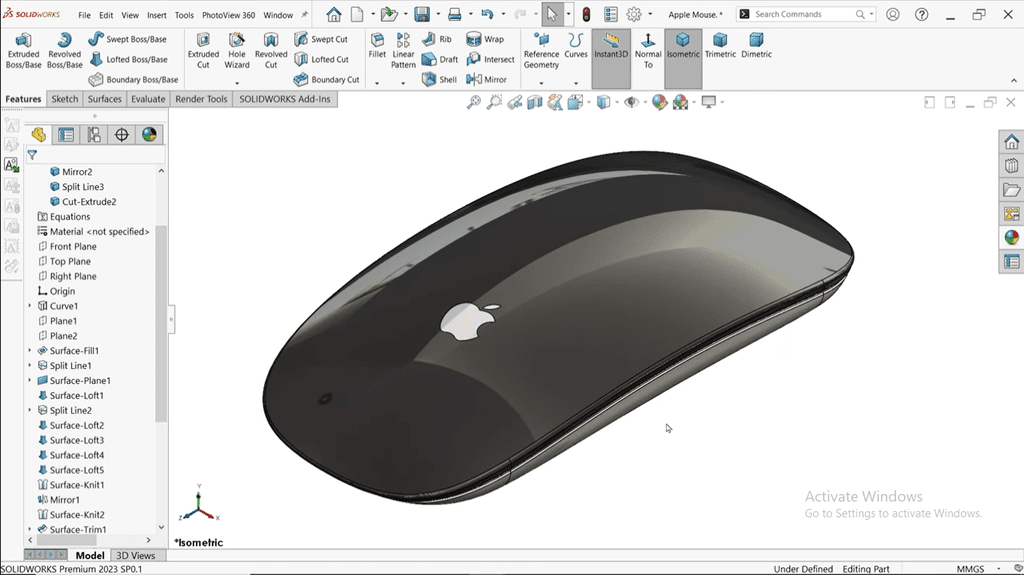Toggle Hide/Show Items eye icon
This screenshot has height=575, width=1024.
click(631, 102)
